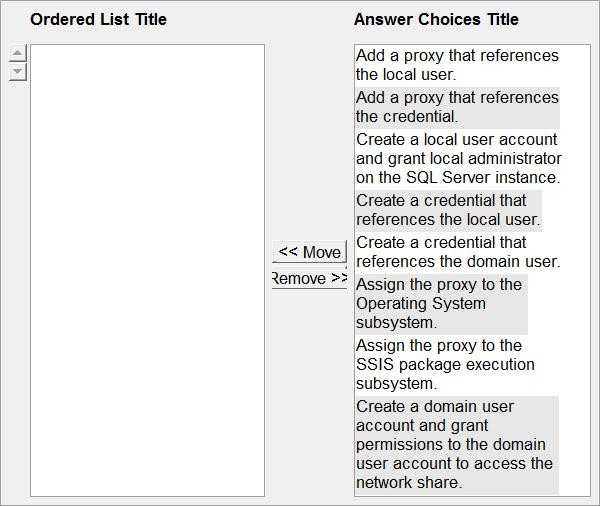This screenshot has width=600, height=506.
Task: Pick 'Create a credential that references the local user'
Action: [x=448, y=210]
